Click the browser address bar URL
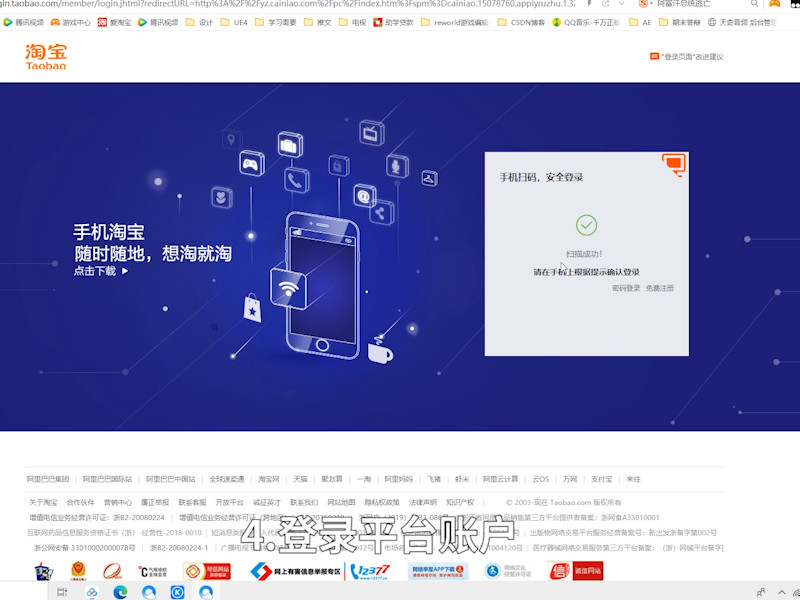This screenshot has height=600, width=800. click(288, 4)
